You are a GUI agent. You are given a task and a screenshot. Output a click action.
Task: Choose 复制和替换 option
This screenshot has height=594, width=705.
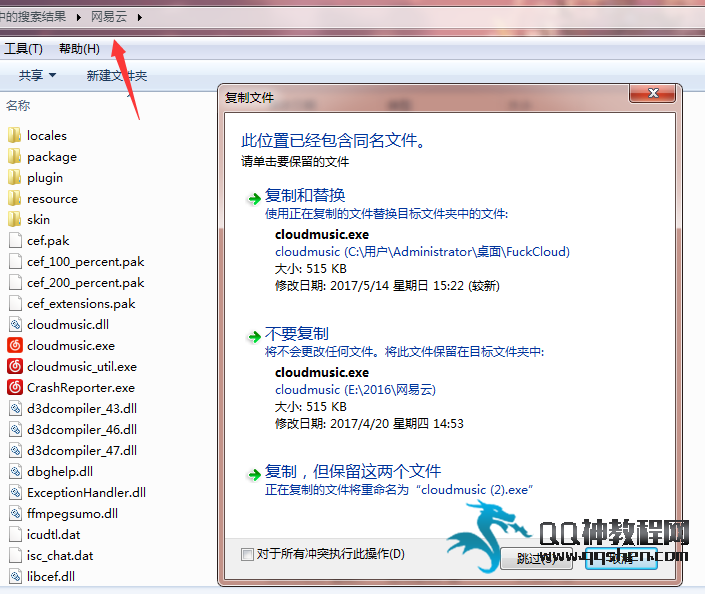[305, 195]
